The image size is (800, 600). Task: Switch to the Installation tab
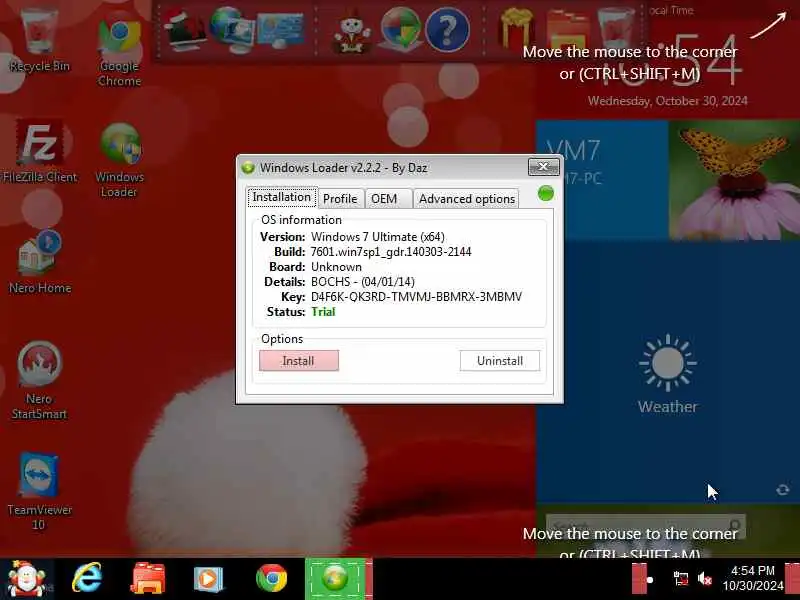(x=282, y=197)
